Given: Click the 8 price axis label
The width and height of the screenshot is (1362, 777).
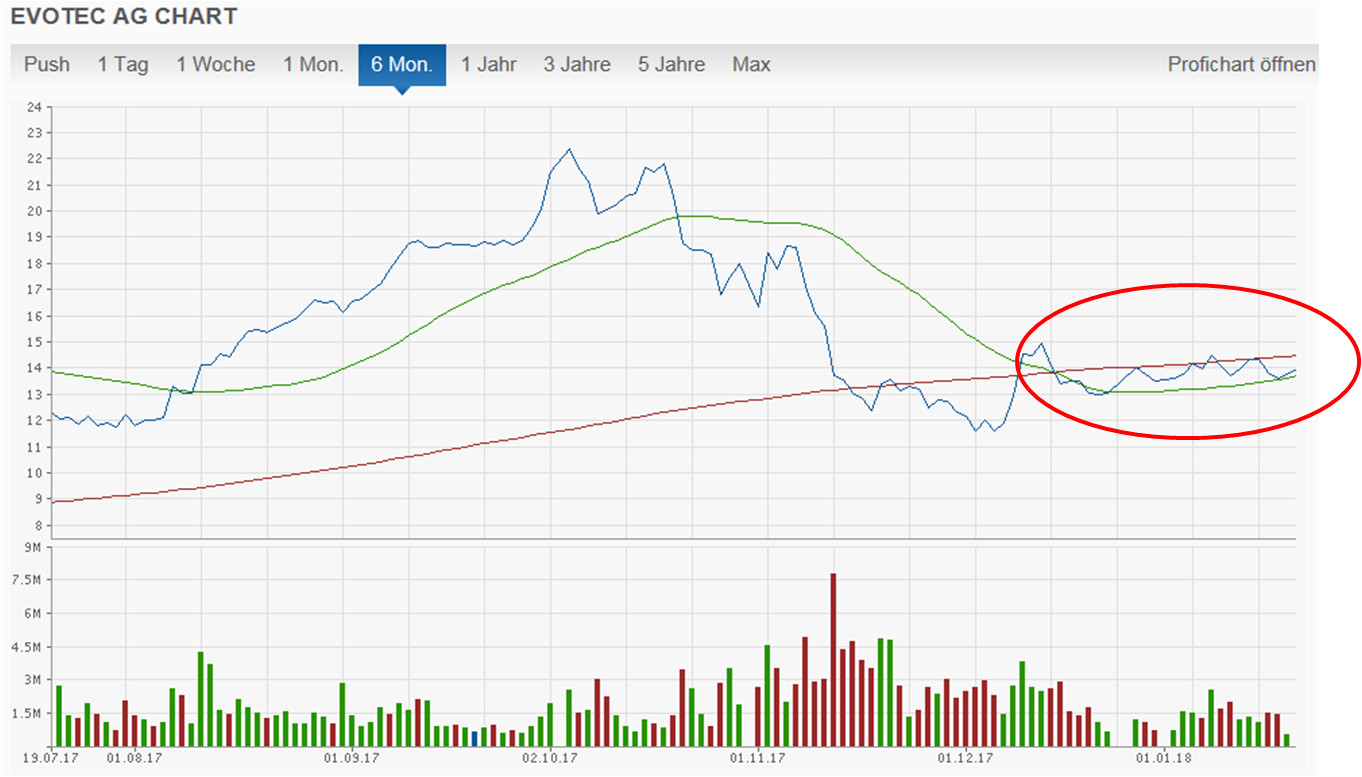Looking at the screenshot, I should [39, 526].
